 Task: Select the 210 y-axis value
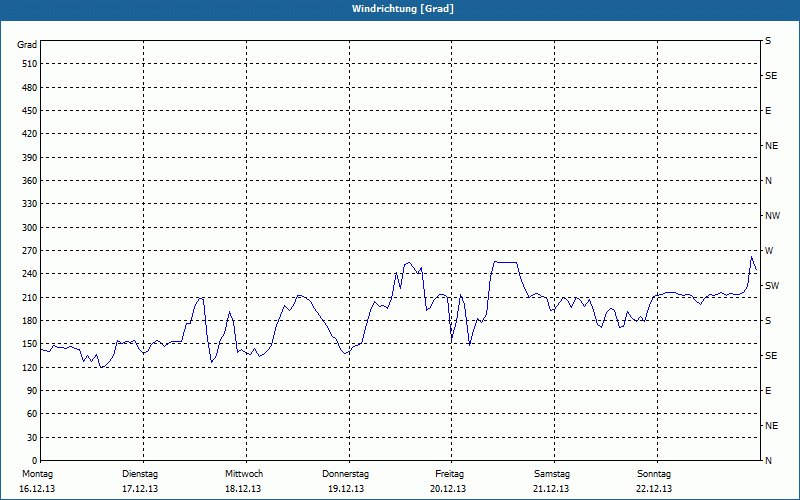pos(29,297)
